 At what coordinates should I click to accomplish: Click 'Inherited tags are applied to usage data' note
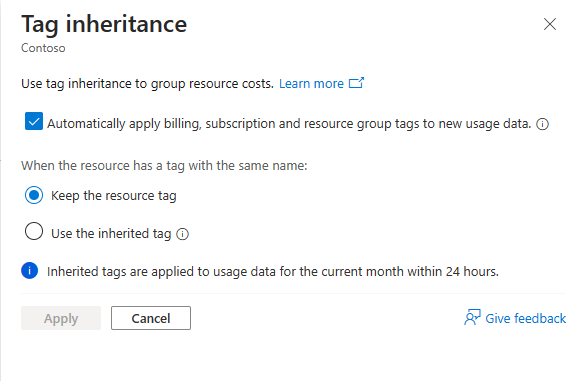click(273, 271)
